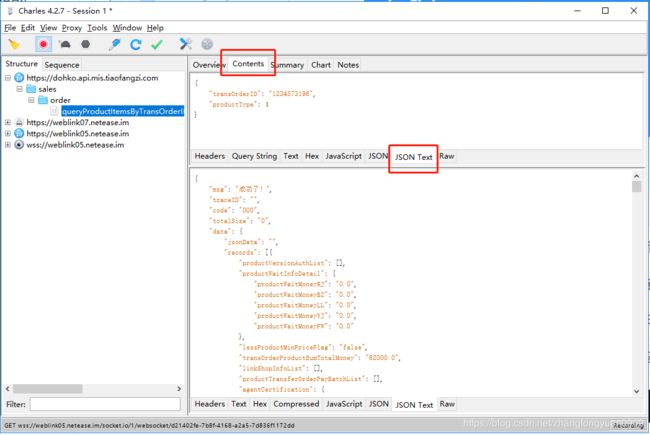Open the View menu

[x=49, y=28]
